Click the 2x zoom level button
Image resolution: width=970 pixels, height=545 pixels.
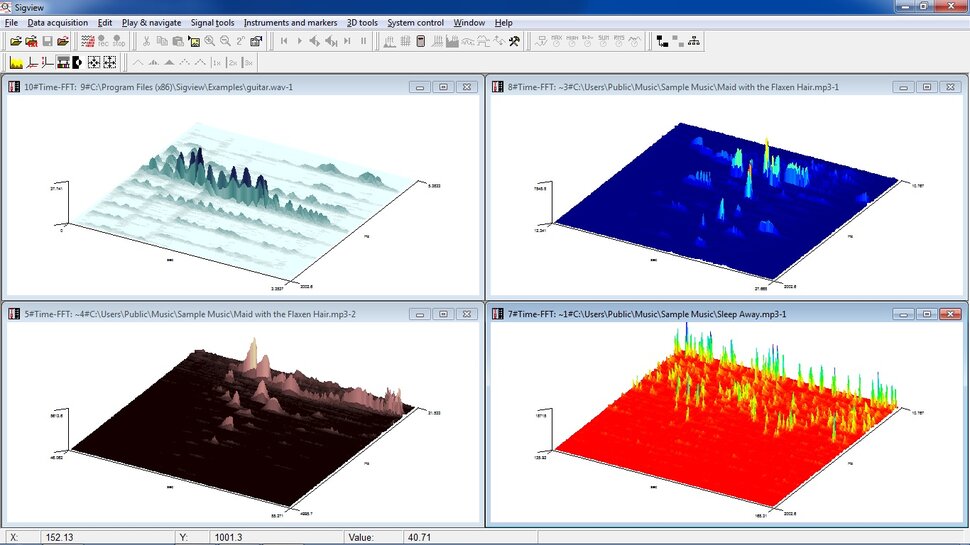pyautogui.click(x=233, y=62)
